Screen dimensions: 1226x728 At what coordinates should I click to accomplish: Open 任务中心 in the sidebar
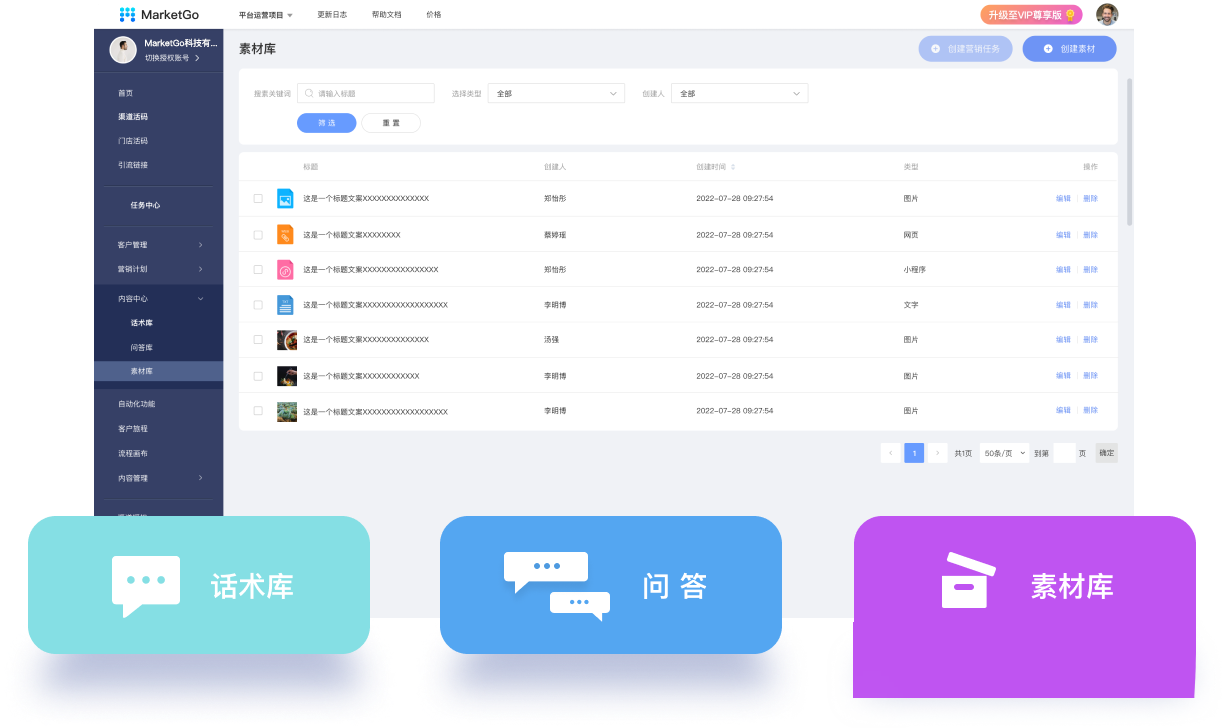[x=145, y=205]
